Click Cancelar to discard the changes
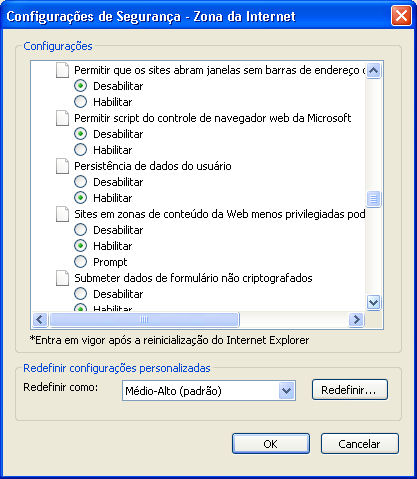Screen dimensions: 417x479 point(360,444)
